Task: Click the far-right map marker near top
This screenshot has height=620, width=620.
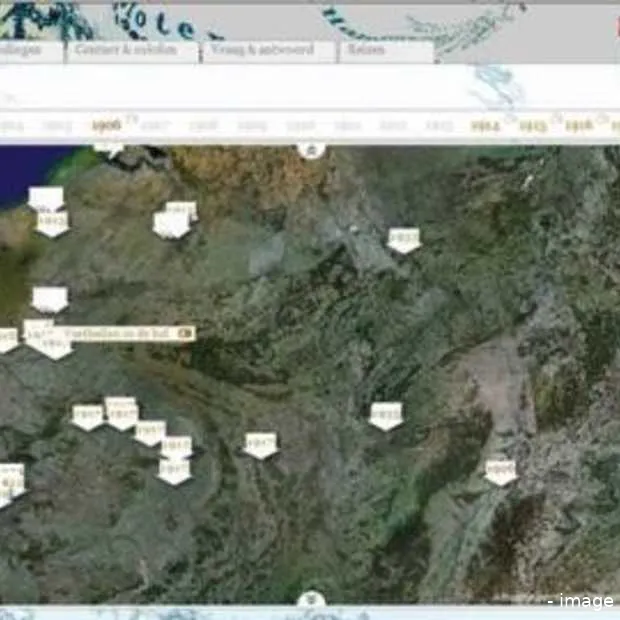Action: click(x=404, y=239)
